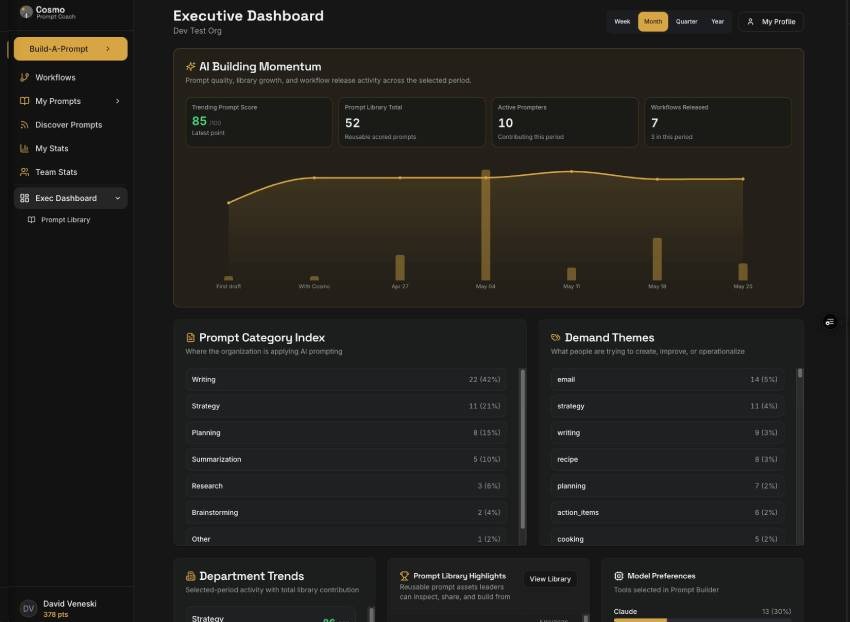Select the Month time range
The height and width of the screenshot is (622, 850).
coord(653,22)
